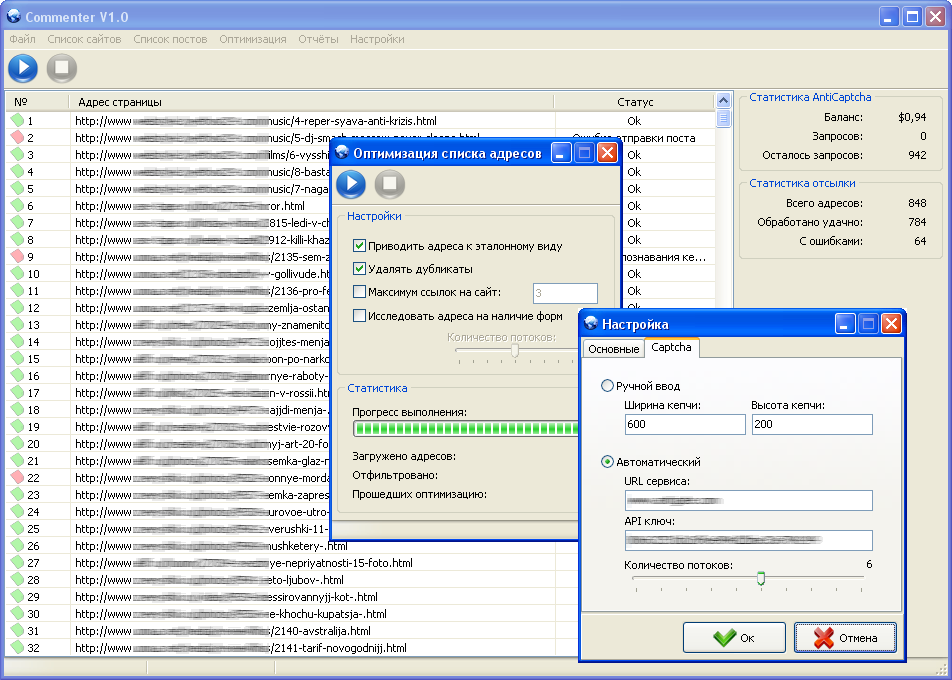Click the Количество потоков slider handle in Настройка
952x680 pixels.
761,578
